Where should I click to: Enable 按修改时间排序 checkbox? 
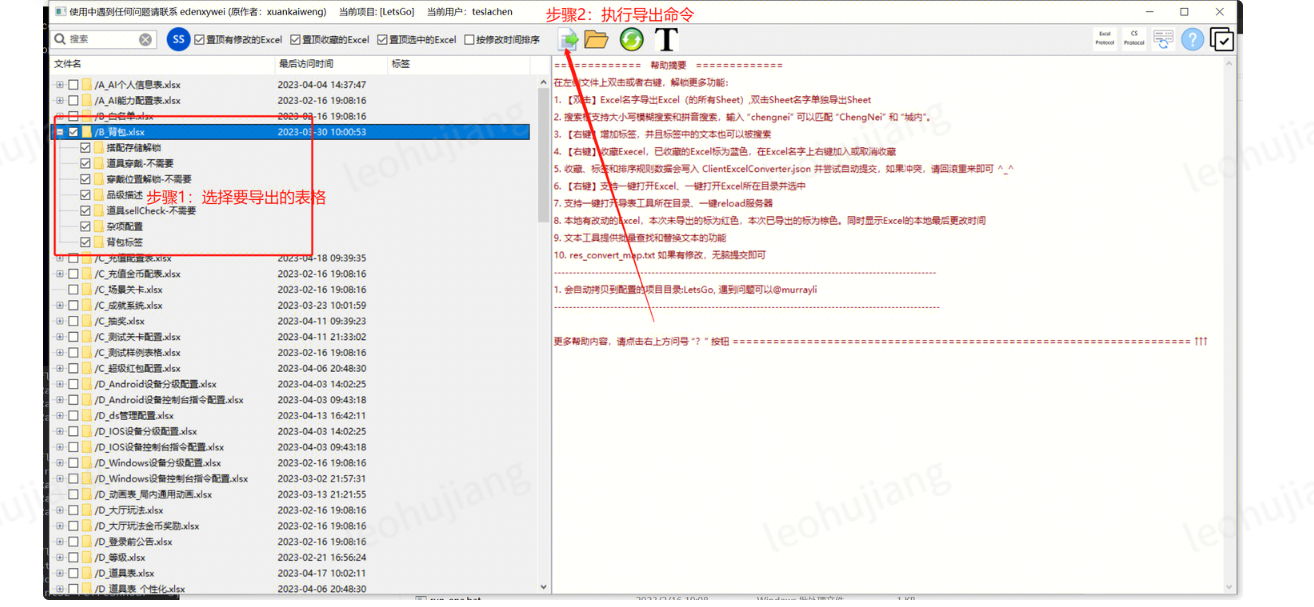tap(469, 40)
